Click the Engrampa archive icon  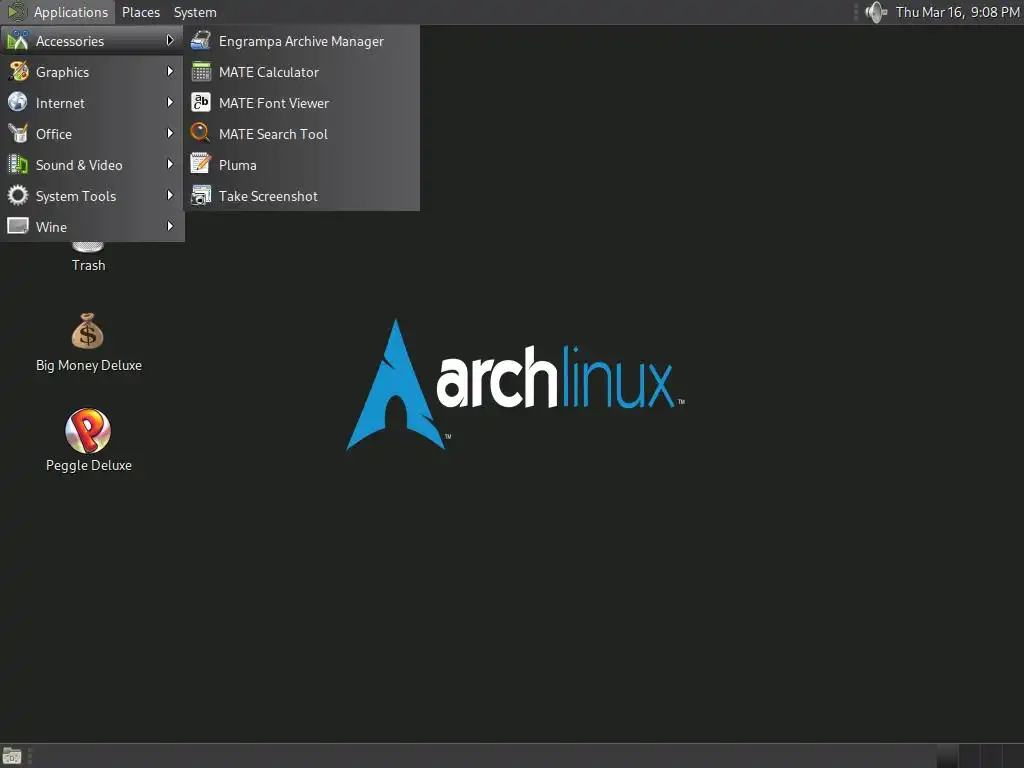tap(200, 40)
